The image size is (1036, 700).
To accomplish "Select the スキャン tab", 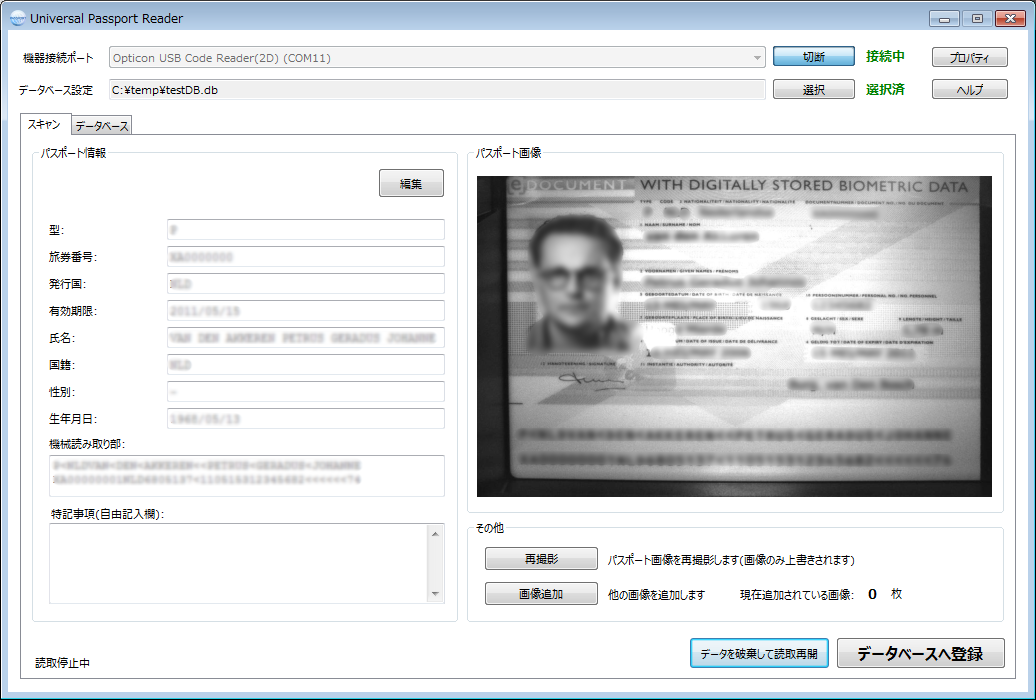I will coord(45,125).
